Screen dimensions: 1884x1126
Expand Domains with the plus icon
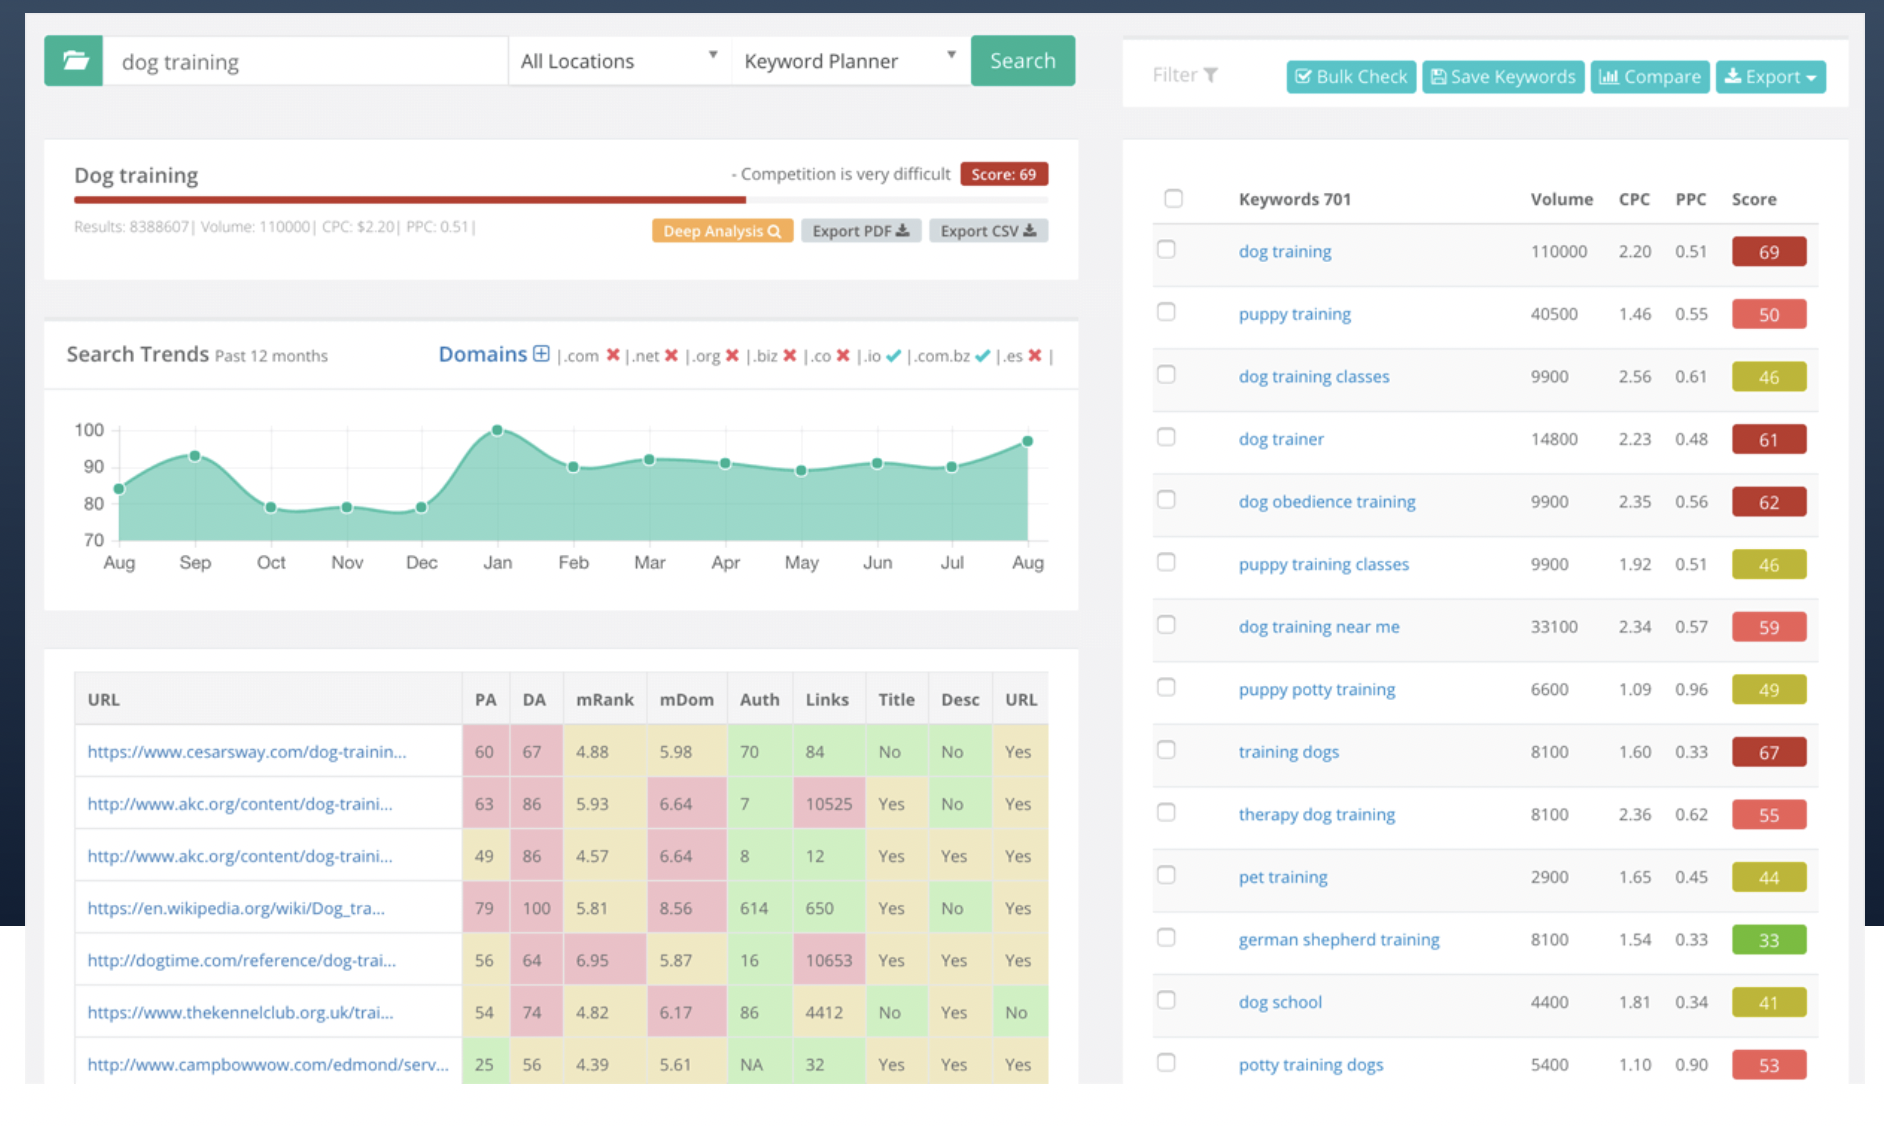pyautogui.click(x=541, y=354)
